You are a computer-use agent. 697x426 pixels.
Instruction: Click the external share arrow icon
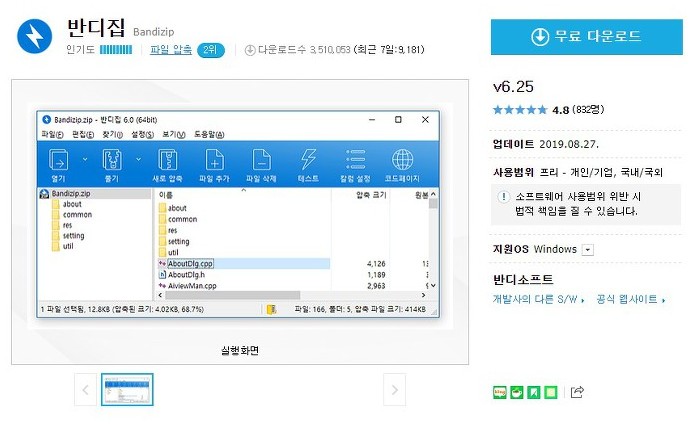[577, 392]
